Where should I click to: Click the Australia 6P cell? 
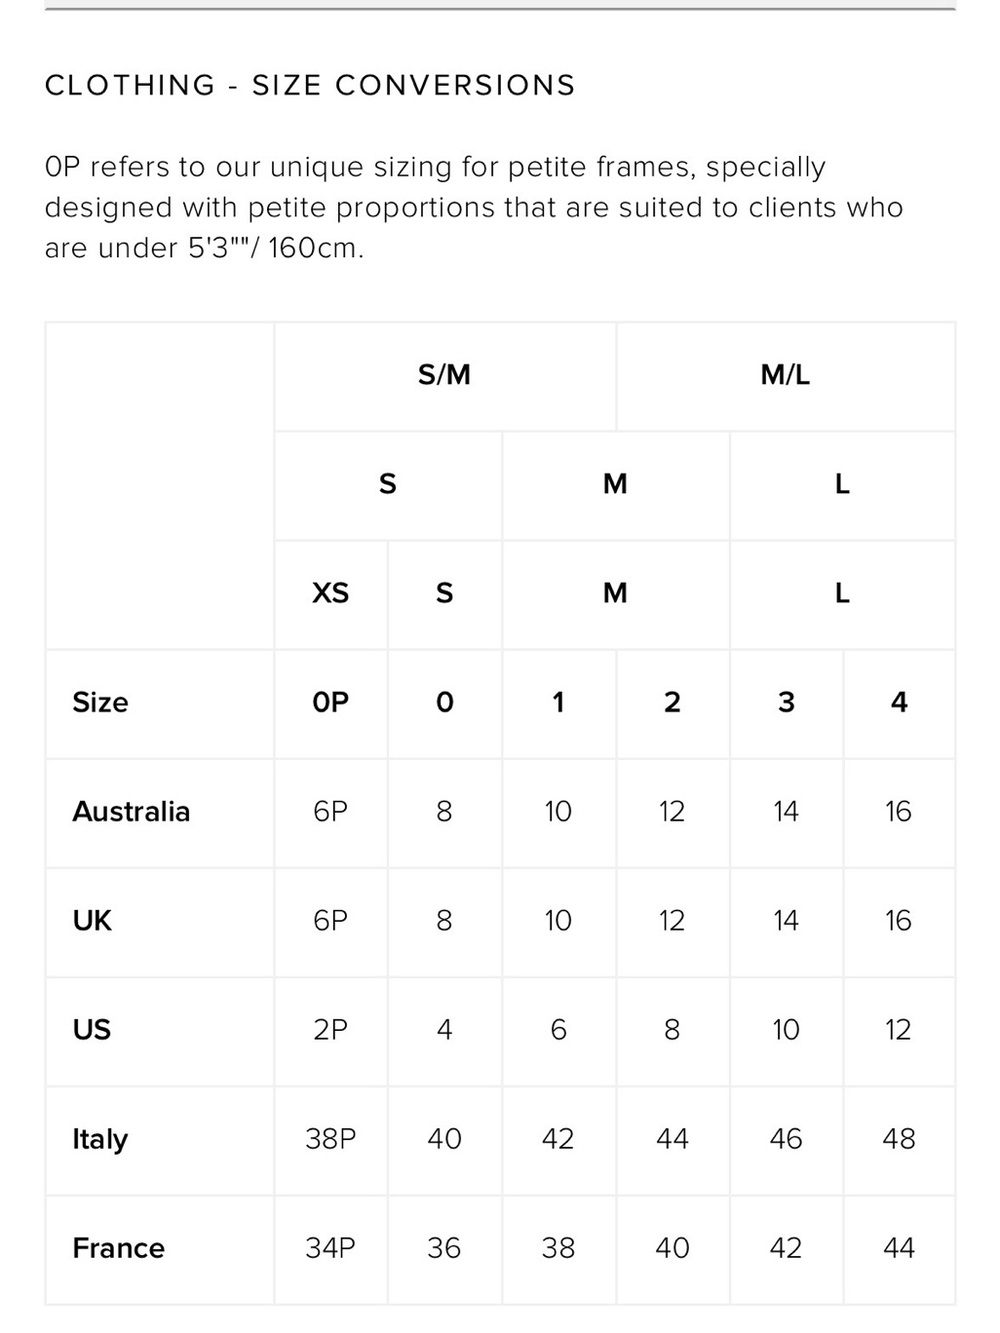pos(330,811)
